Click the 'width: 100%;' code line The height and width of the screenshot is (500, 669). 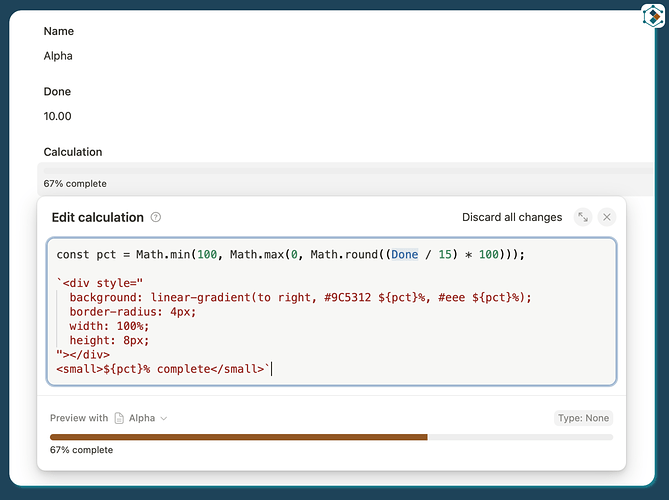click(109, 326)
